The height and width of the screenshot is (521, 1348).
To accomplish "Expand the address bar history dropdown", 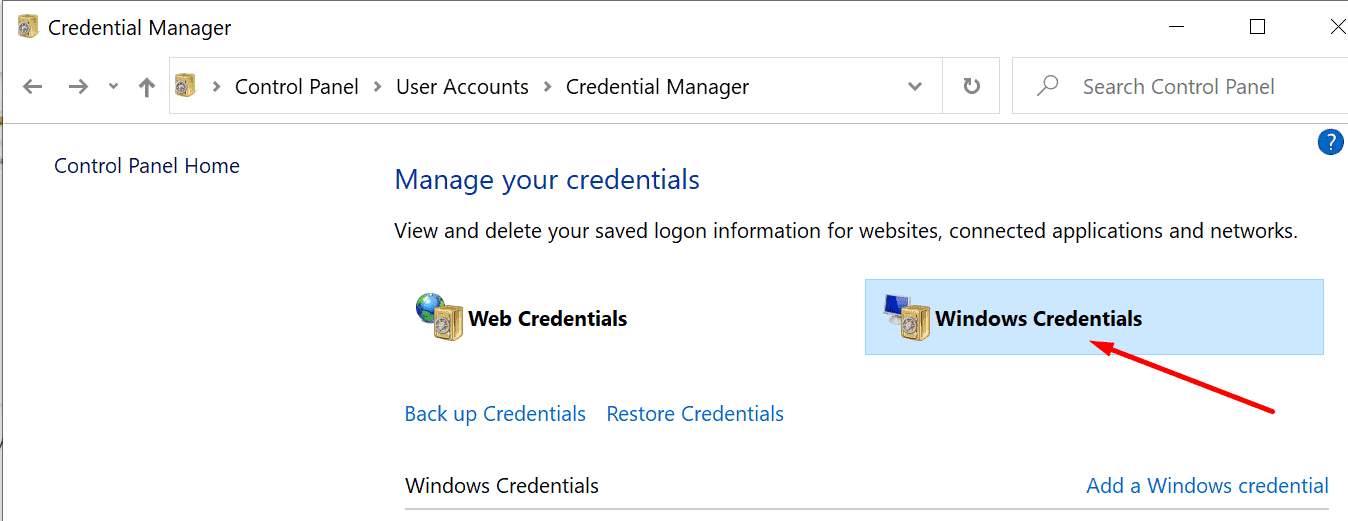I will [914, 87].
